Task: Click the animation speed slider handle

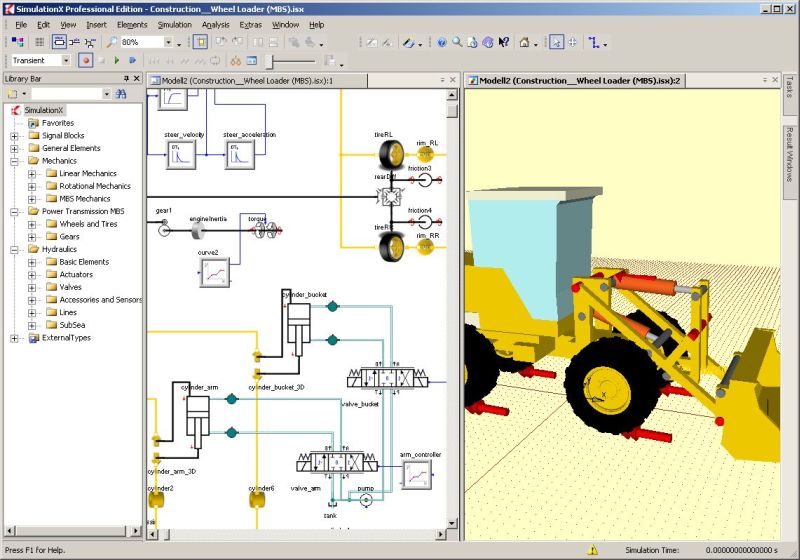Action: 270,61
